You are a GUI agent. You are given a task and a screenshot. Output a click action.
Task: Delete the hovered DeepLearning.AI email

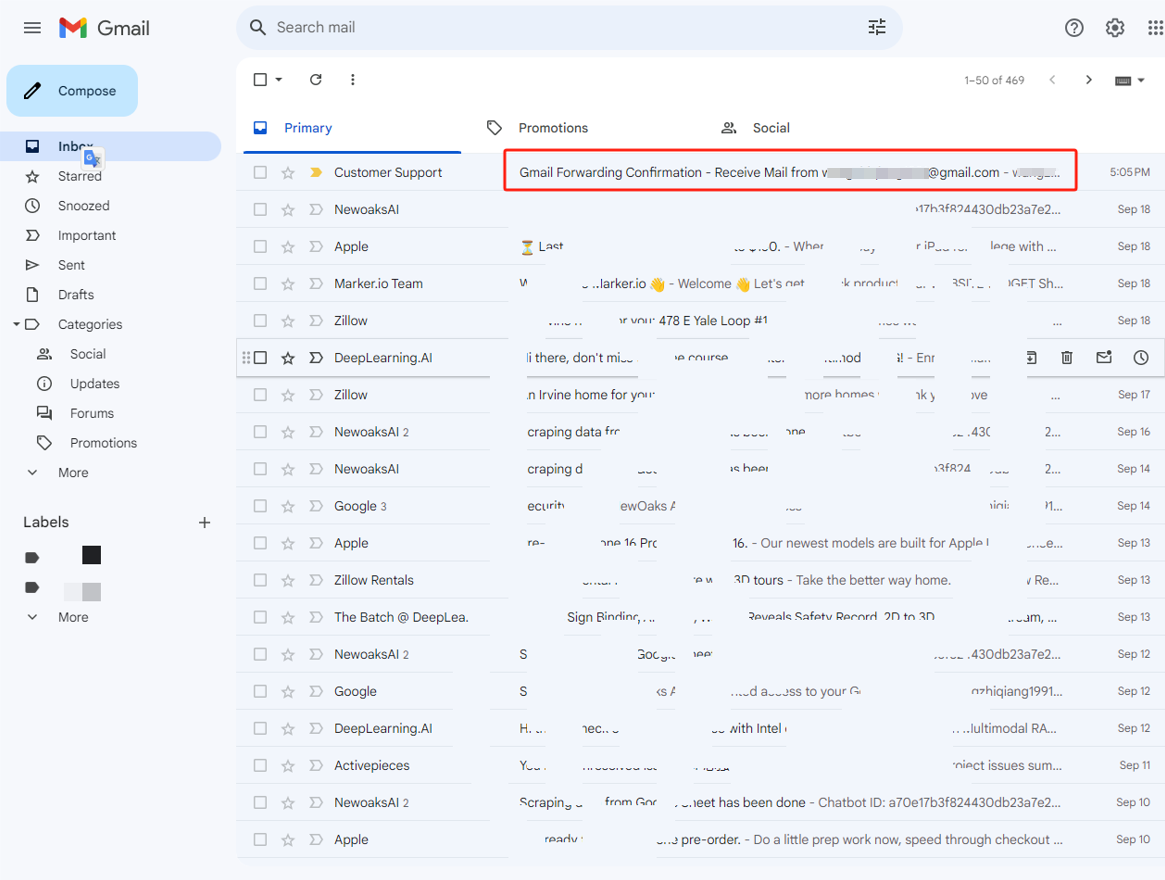tap(1067, 358)
